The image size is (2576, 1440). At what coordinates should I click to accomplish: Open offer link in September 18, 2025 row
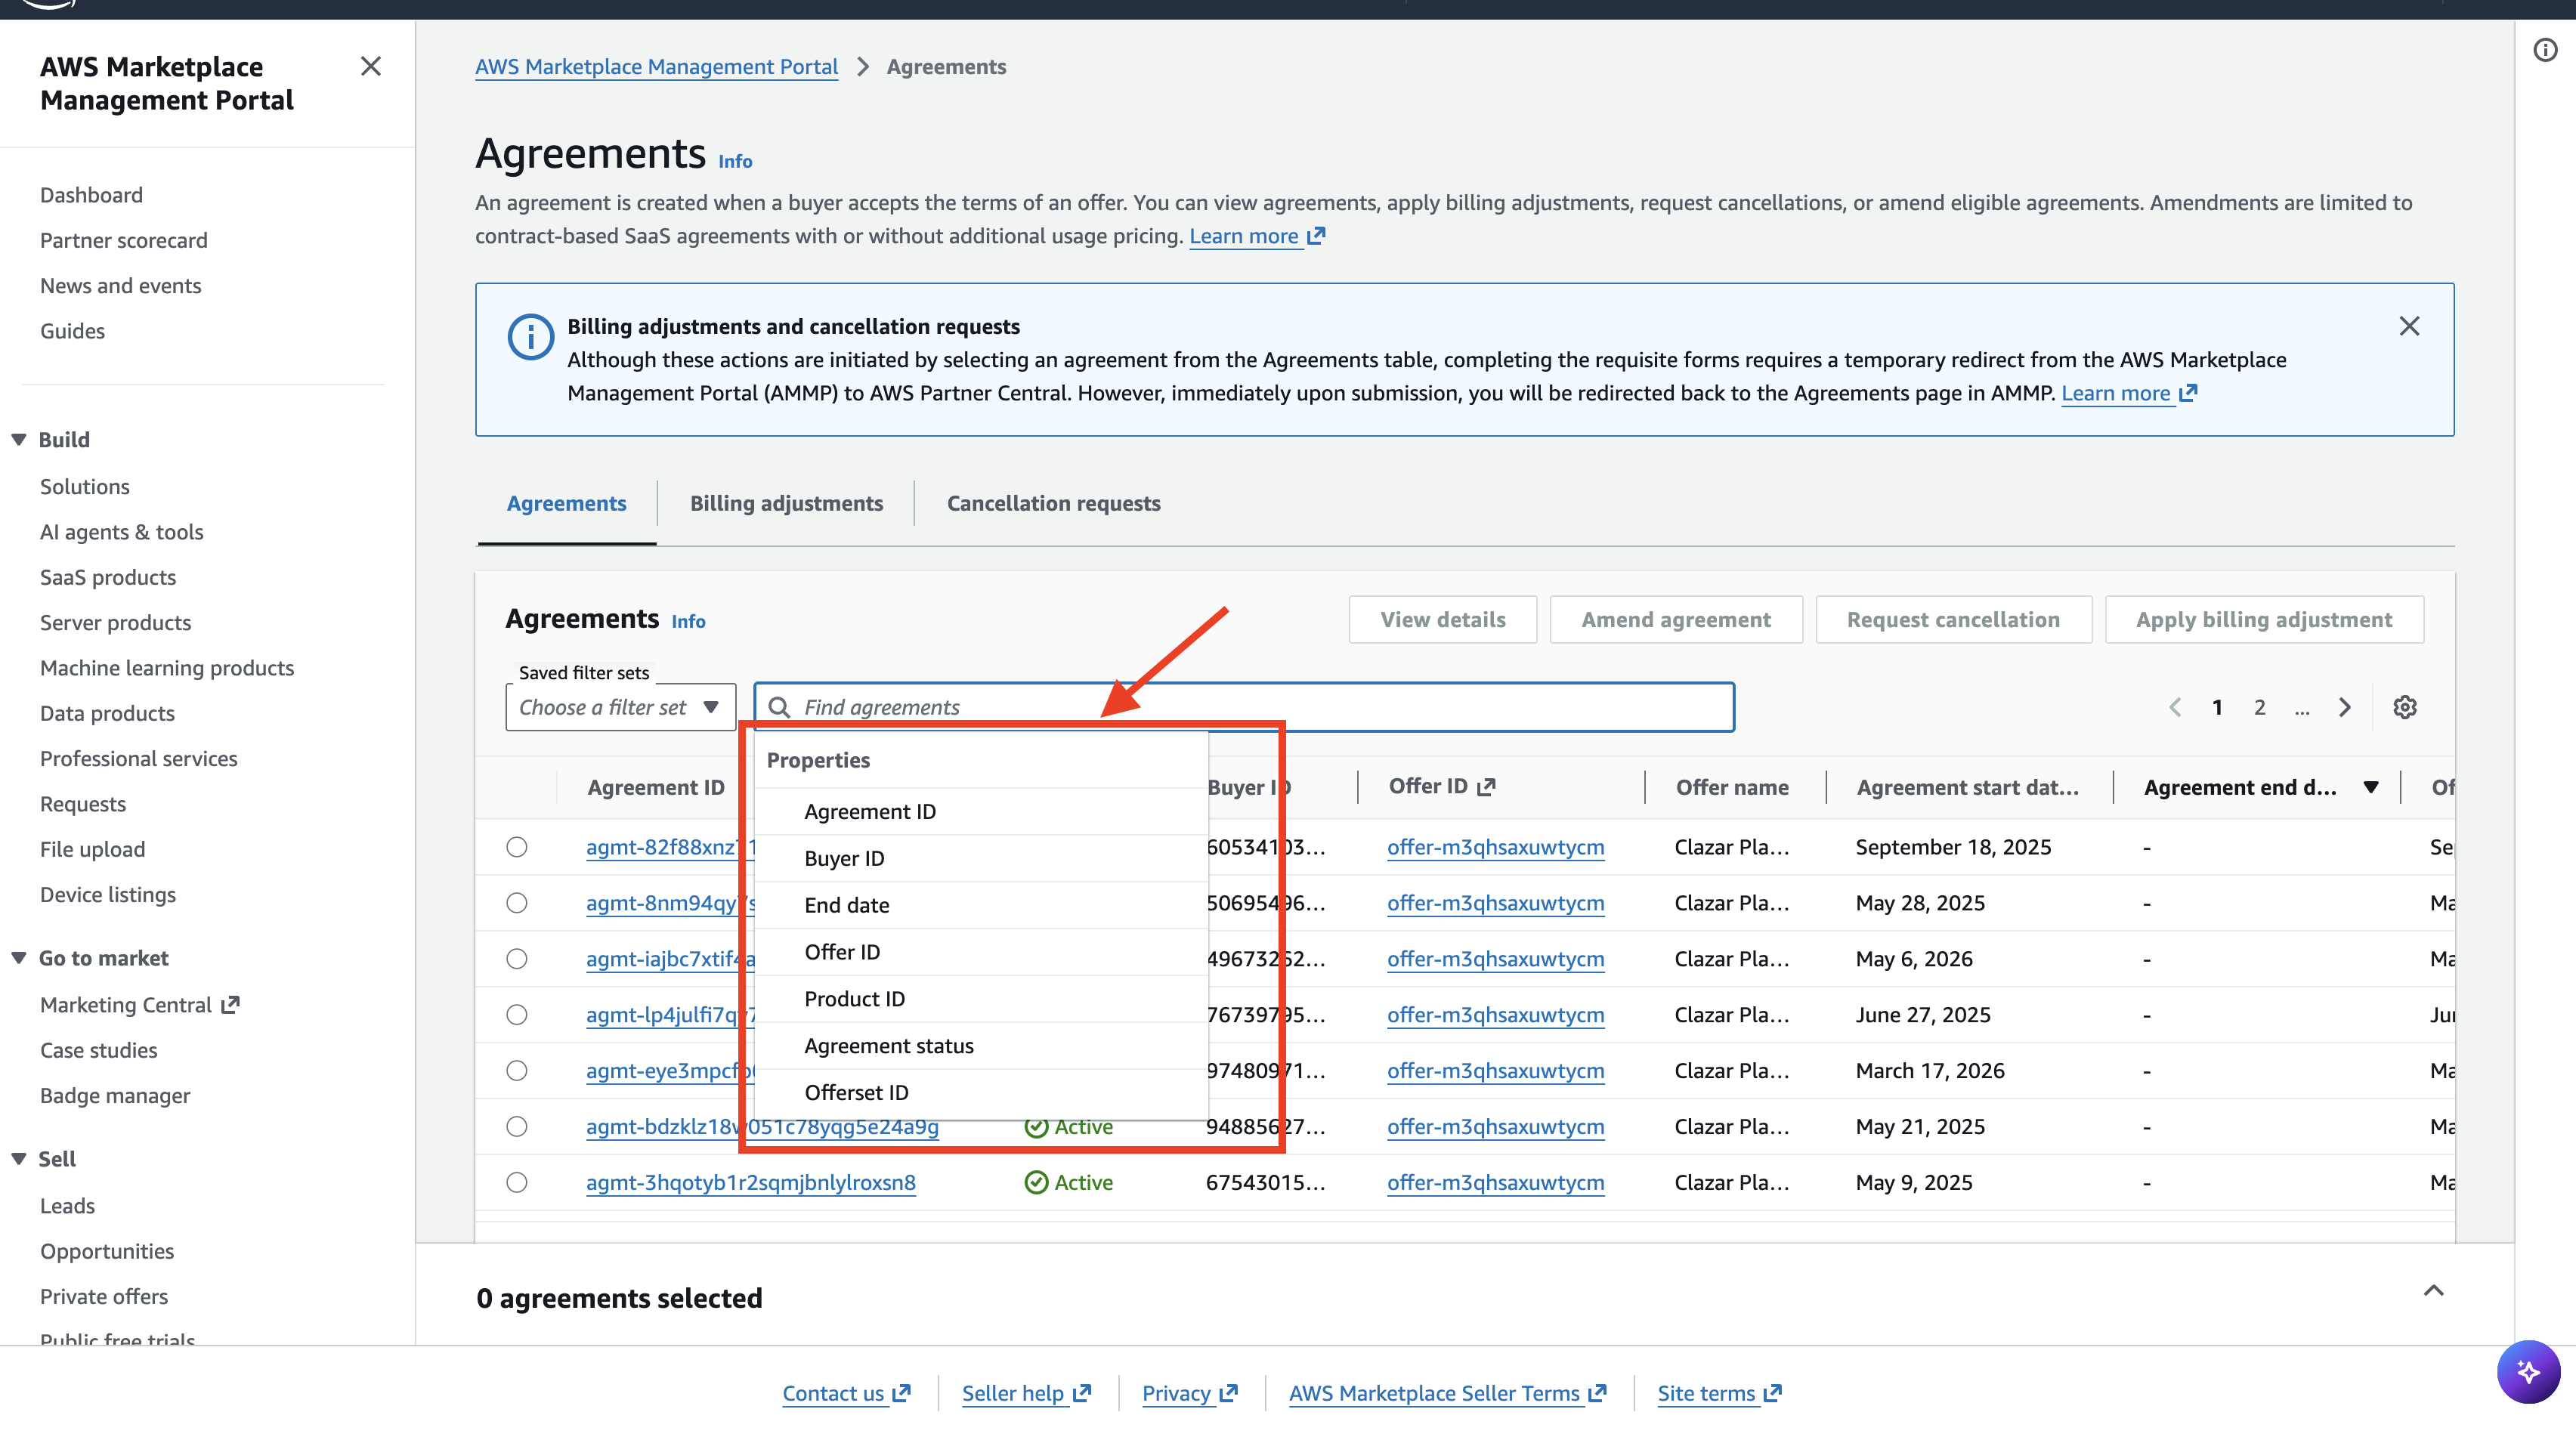click(1495, 847)
